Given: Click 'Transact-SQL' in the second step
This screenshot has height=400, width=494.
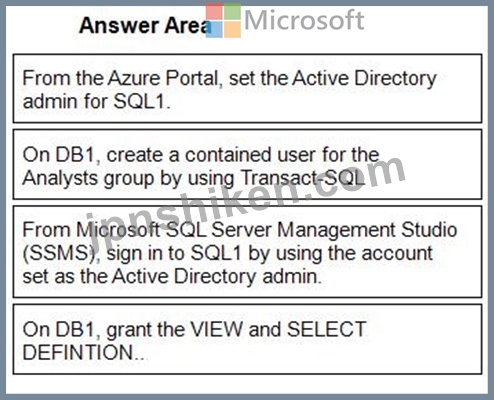Looking at the screenshot, I should 303,178.
